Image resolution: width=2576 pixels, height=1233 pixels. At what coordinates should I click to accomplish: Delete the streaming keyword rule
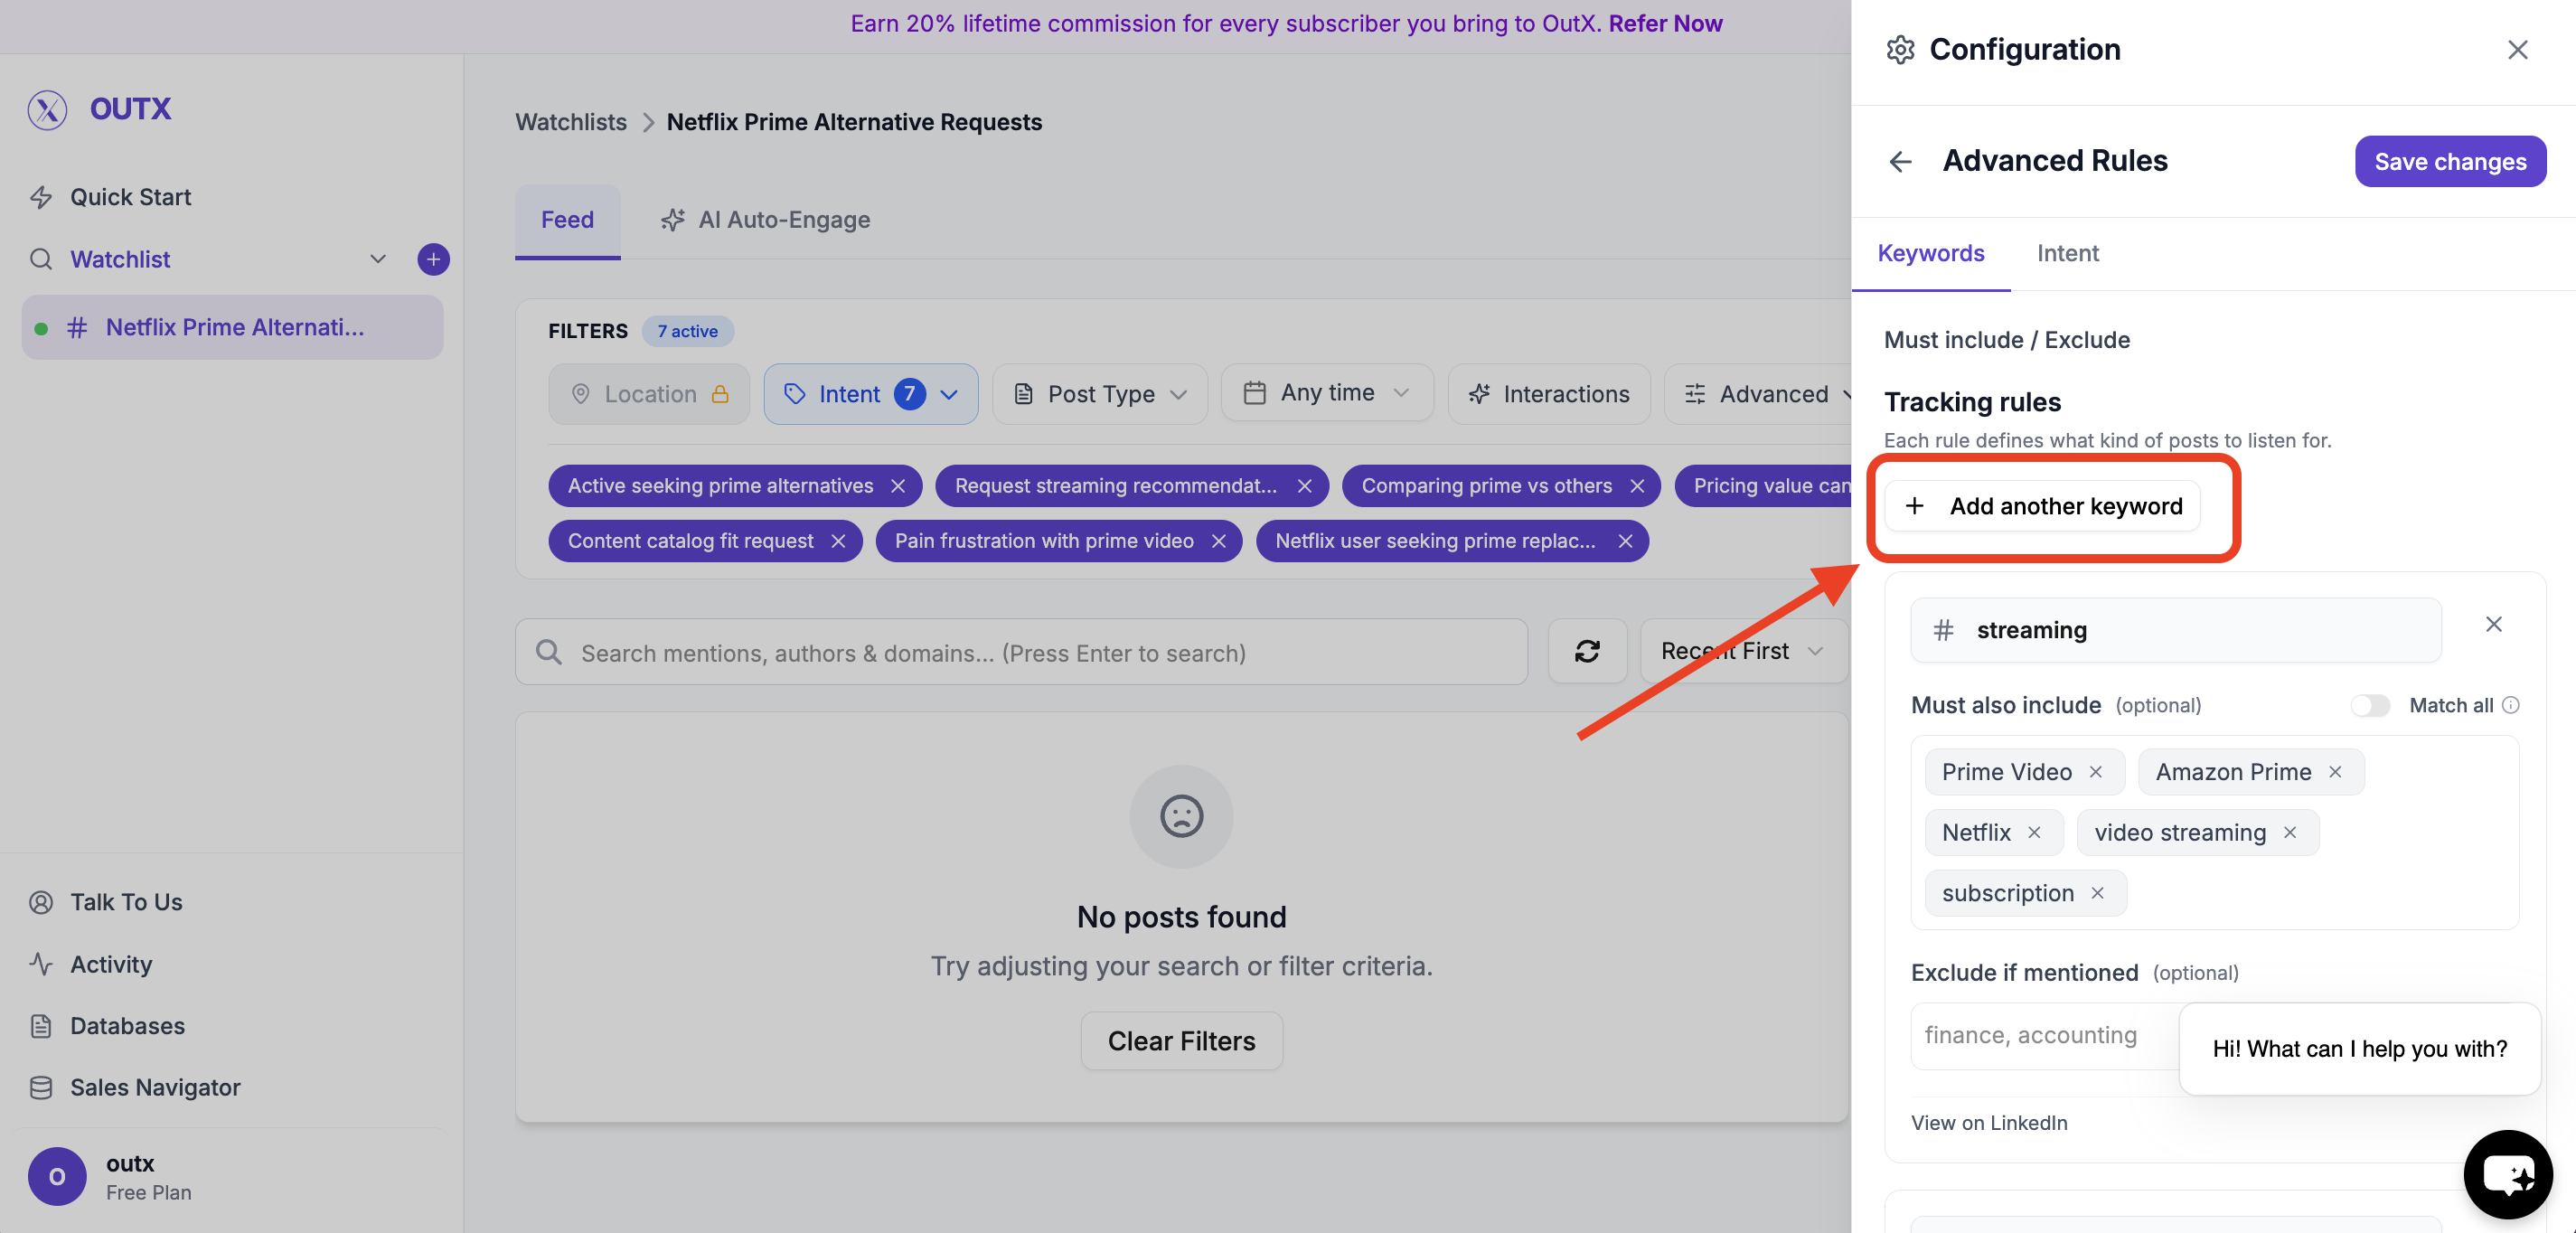pos(2494,625)
